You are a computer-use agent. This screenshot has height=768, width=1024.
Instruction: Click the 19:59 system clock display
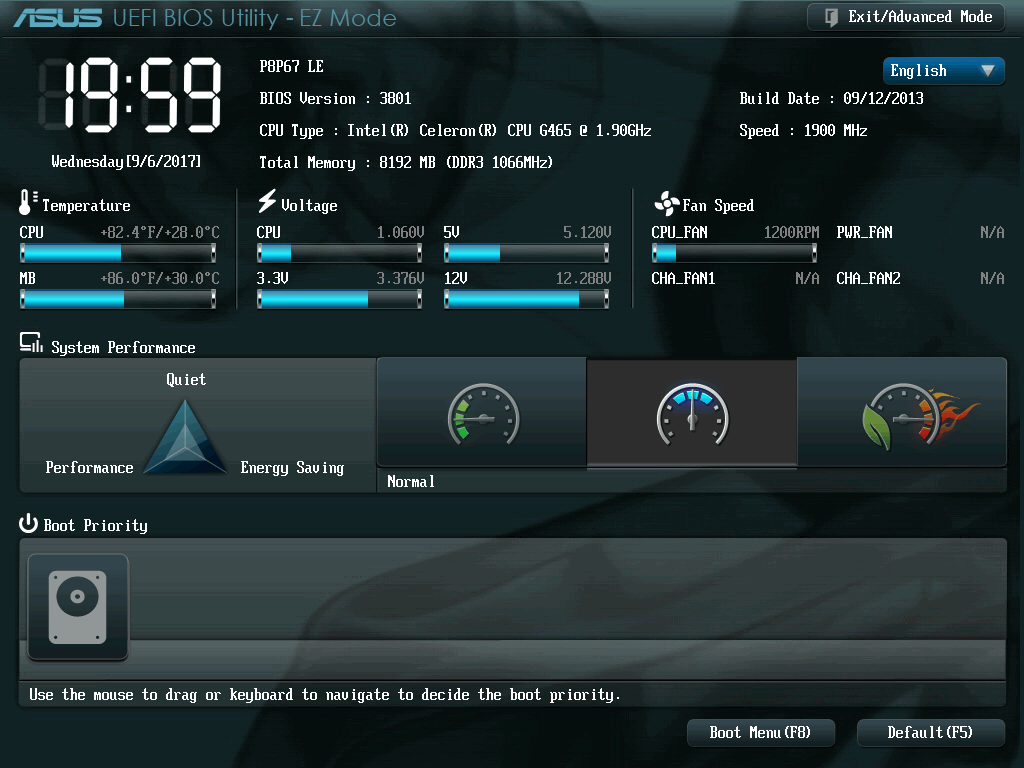pyautogui.click(x=130, y=95)
